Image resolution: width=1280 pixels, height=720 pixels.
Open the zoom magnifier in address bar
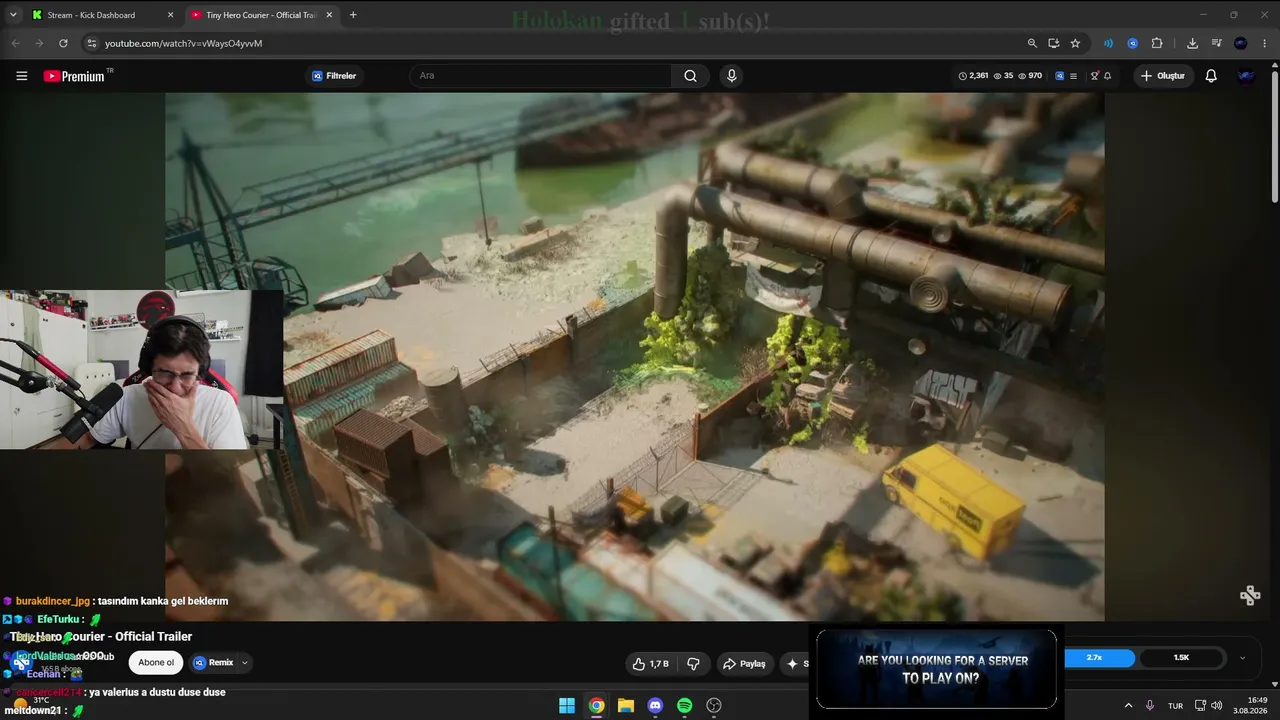tap(1032, 43)
